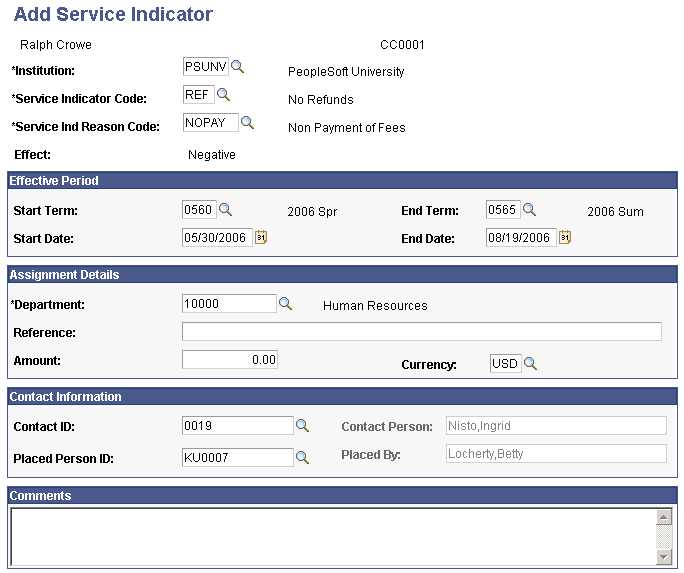Click the No Refunds description
This screenshot has height=573, width=684.
pyautogui.click(x=321, y=100)
